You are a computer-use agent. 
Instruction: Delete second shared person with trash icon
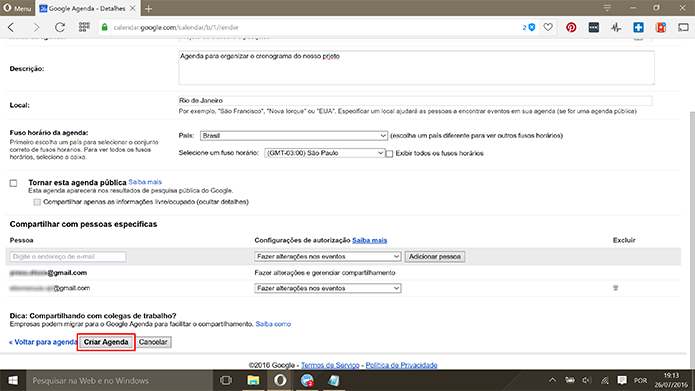(616, 288)
